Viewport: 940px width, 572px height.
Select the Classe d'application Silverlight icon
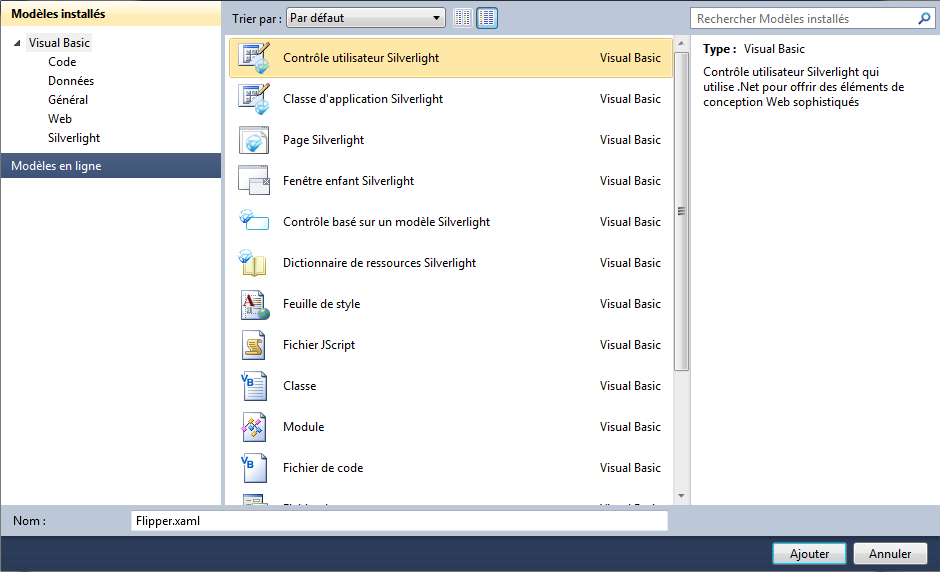(x=254, y=99)
